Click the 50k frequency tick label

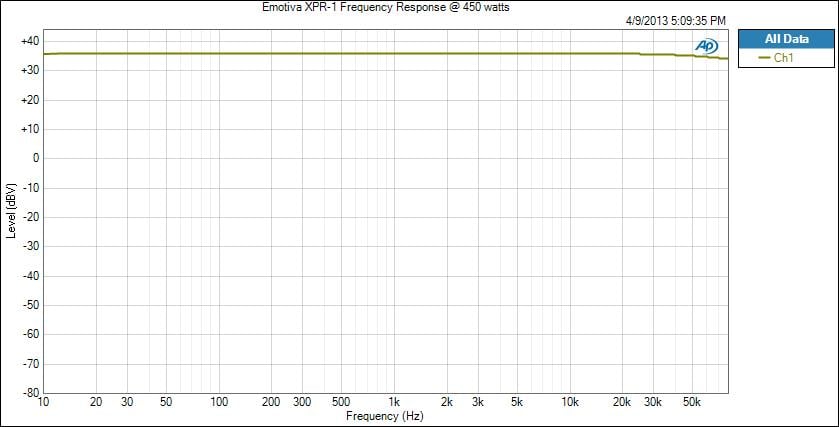point(692,402)
